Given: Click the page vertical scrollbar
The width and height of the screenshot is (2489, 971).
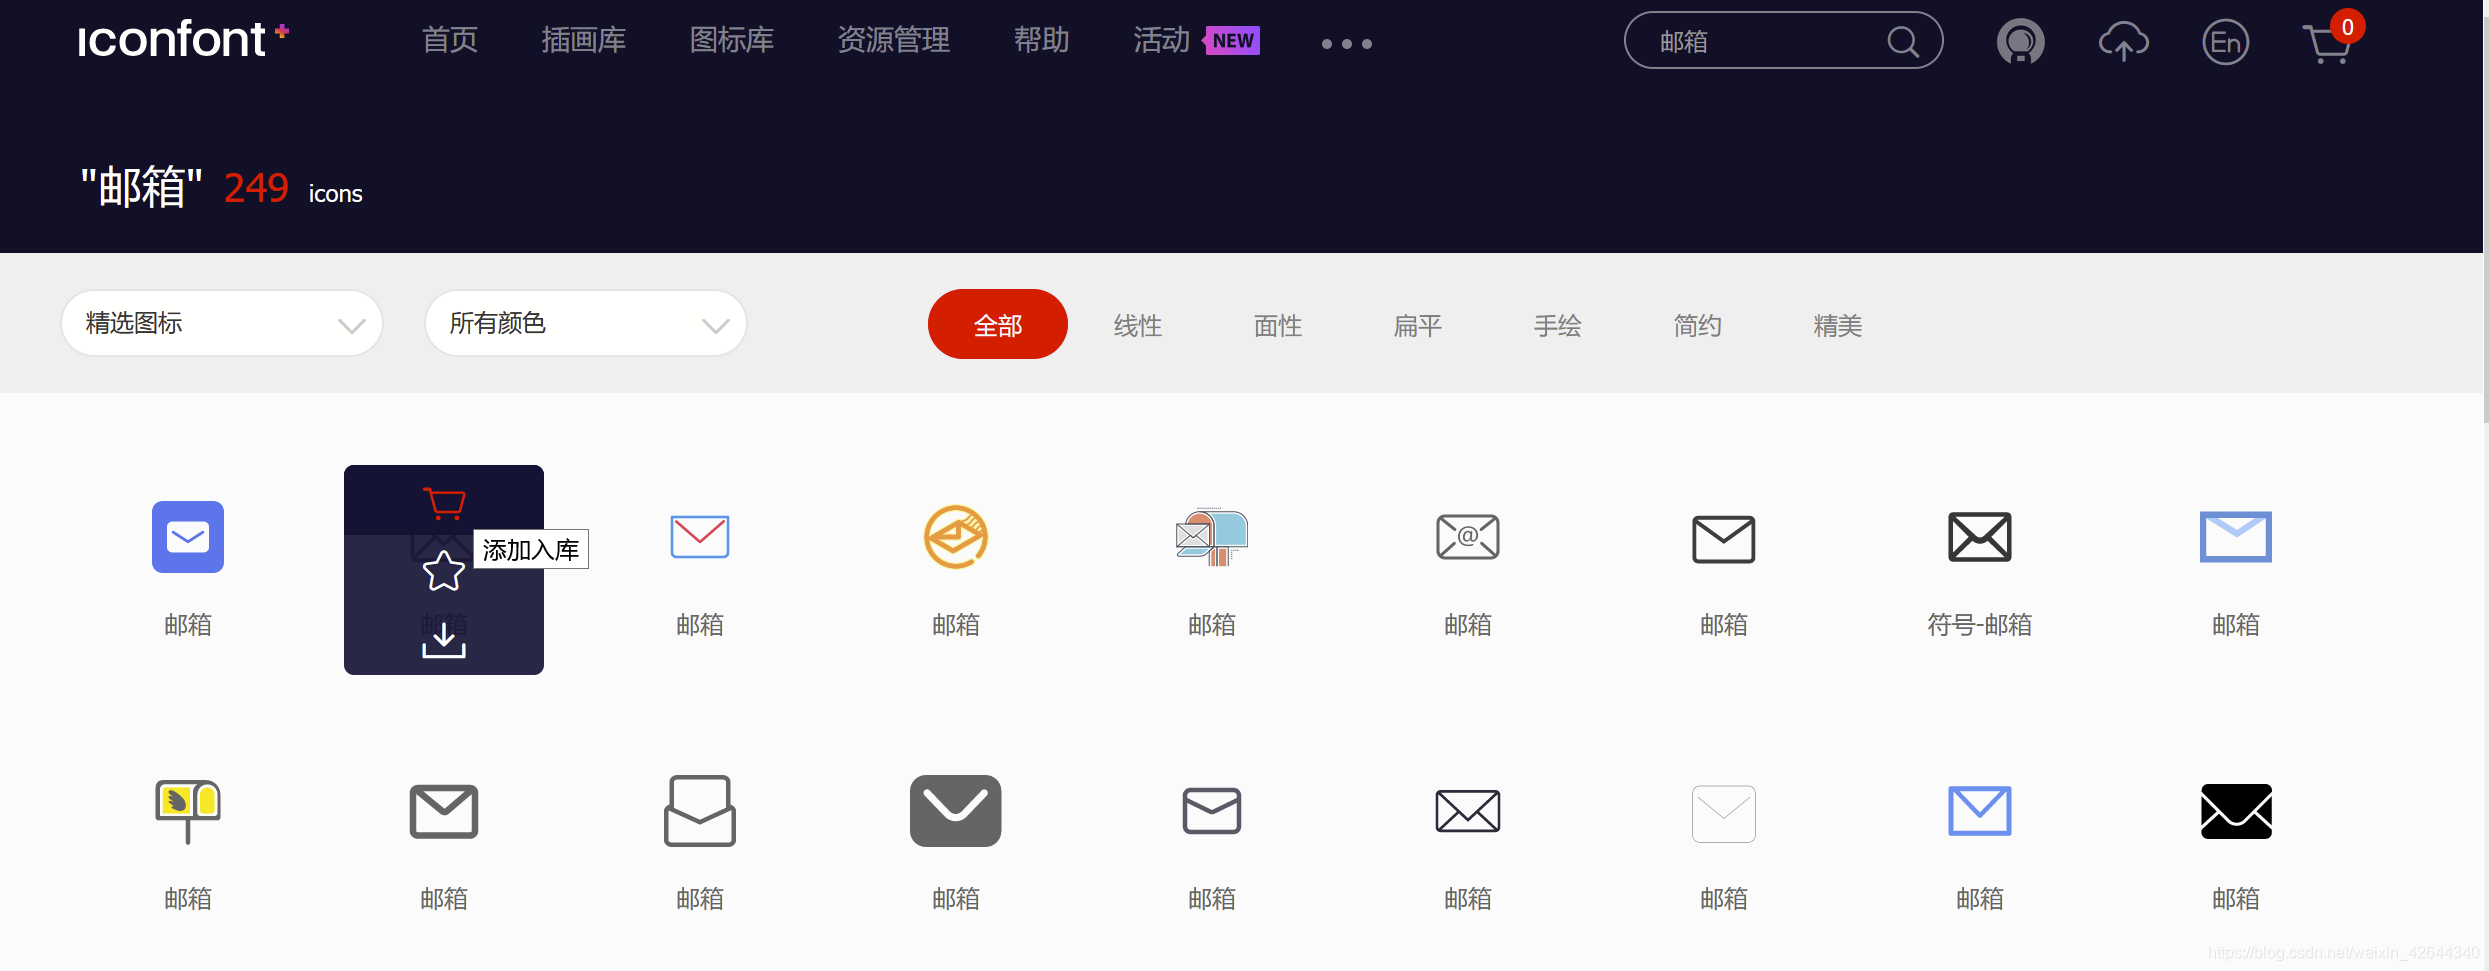Looking at the screenshot, I should click(x=2484, y=210).
